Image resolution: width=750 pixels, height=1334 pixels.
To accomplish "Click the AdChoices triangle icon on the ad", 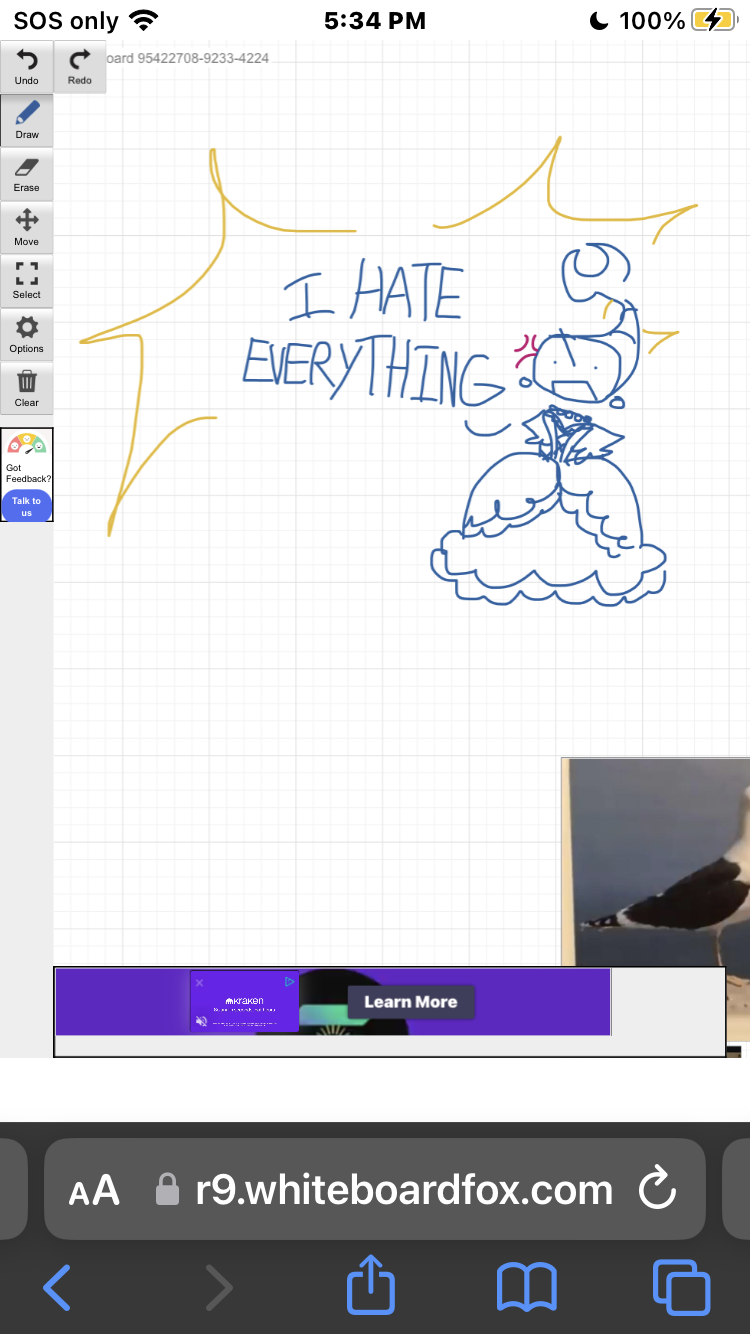I will click(x=289, y=982).
